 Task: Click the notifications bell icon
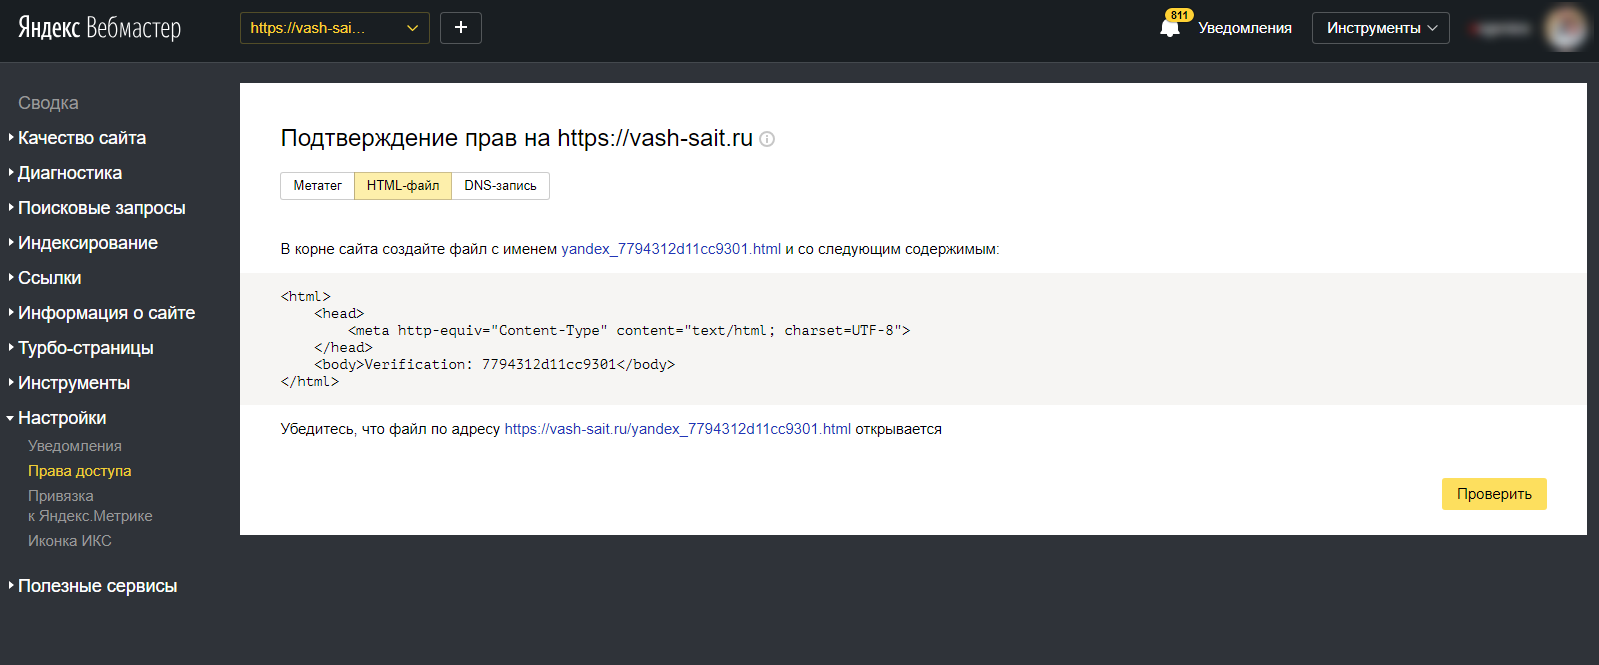[x=1170, y=28]
